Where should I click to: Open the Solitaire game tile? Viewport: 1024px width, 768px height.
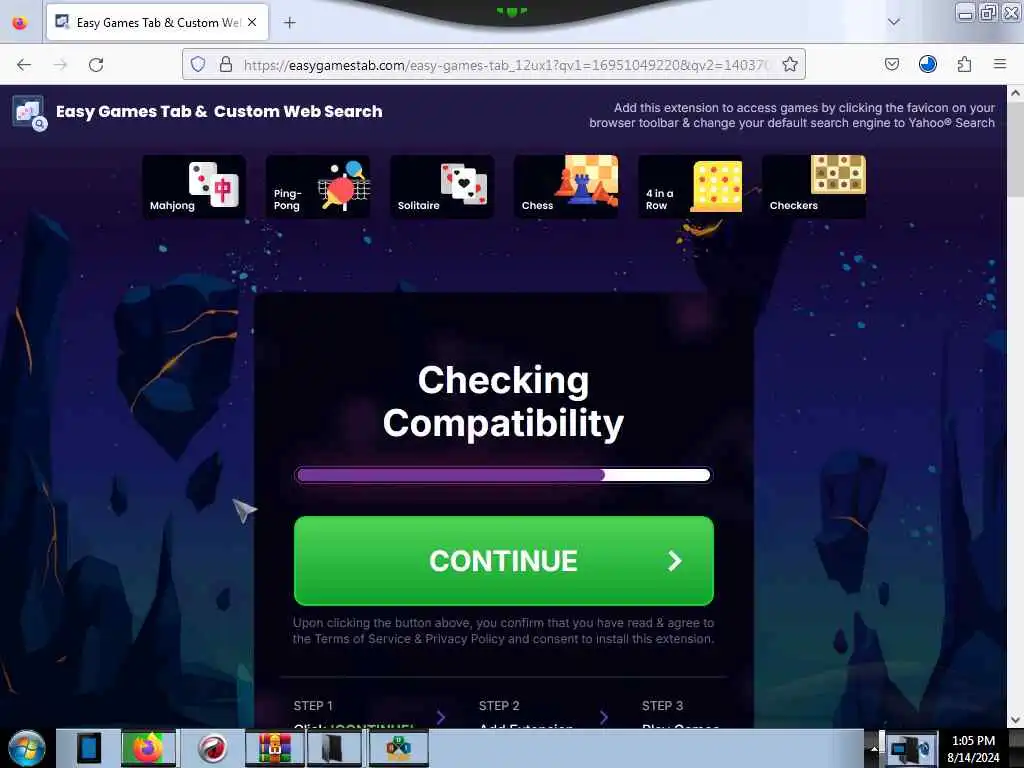(442, 186)
